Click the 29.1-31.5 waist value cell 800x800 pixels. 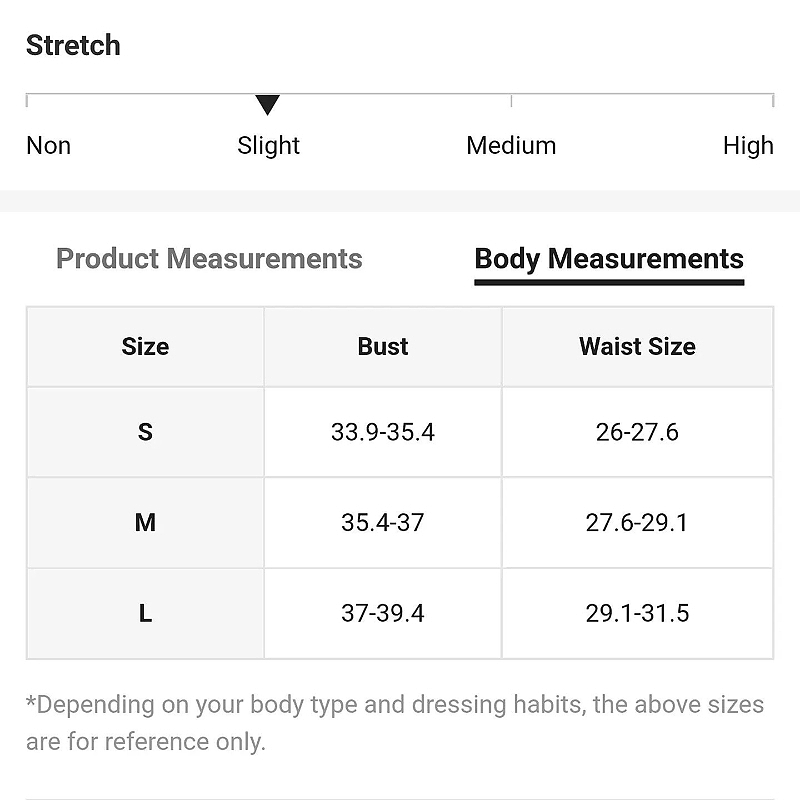point(637,613)
